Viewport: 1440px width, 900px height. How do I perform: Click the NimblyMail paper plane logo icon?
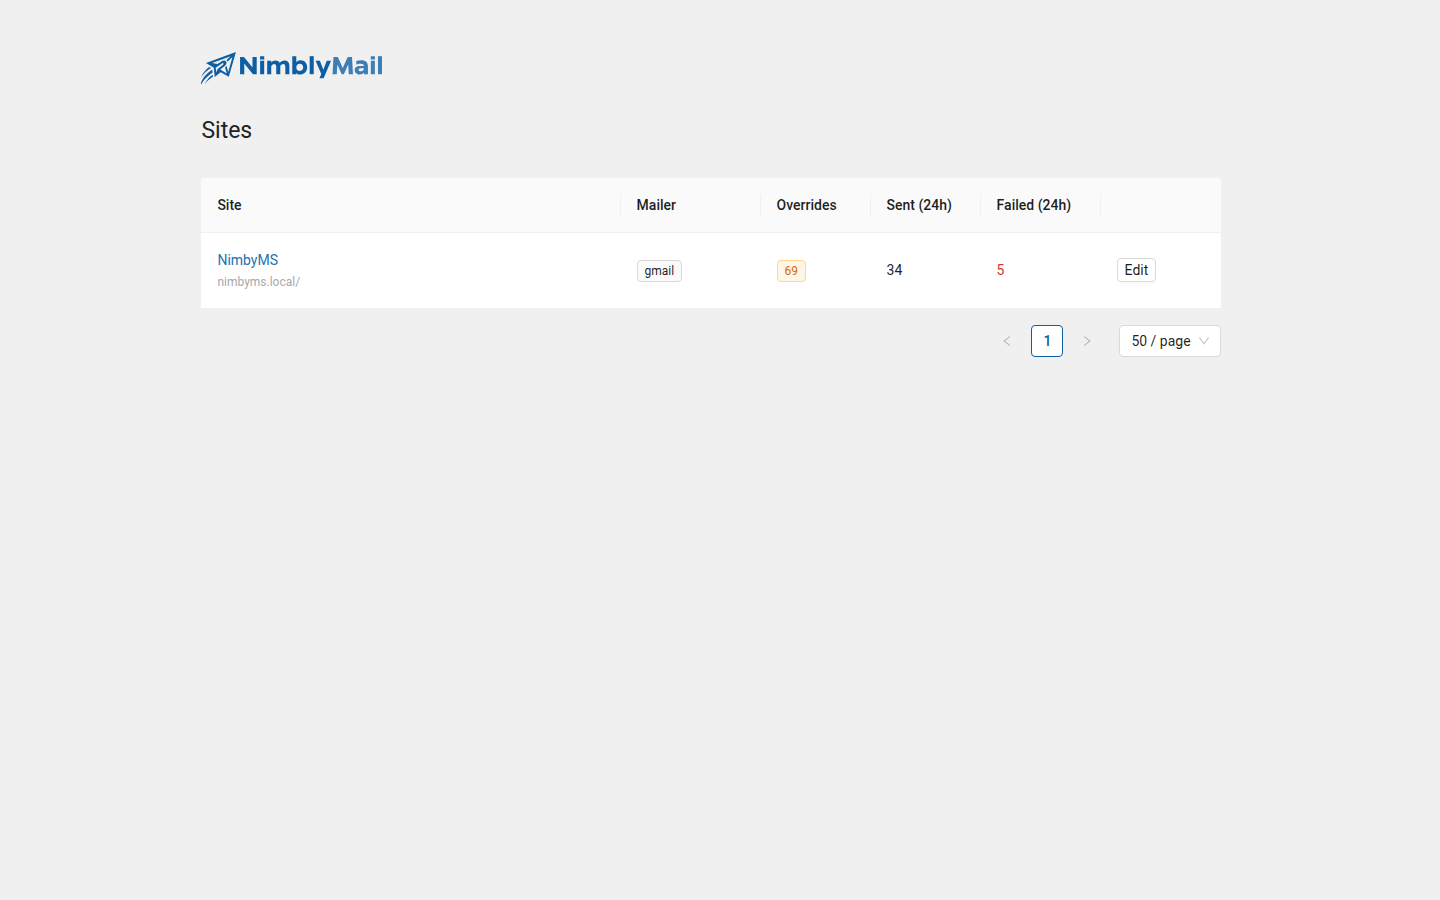(x=218, y=68)
